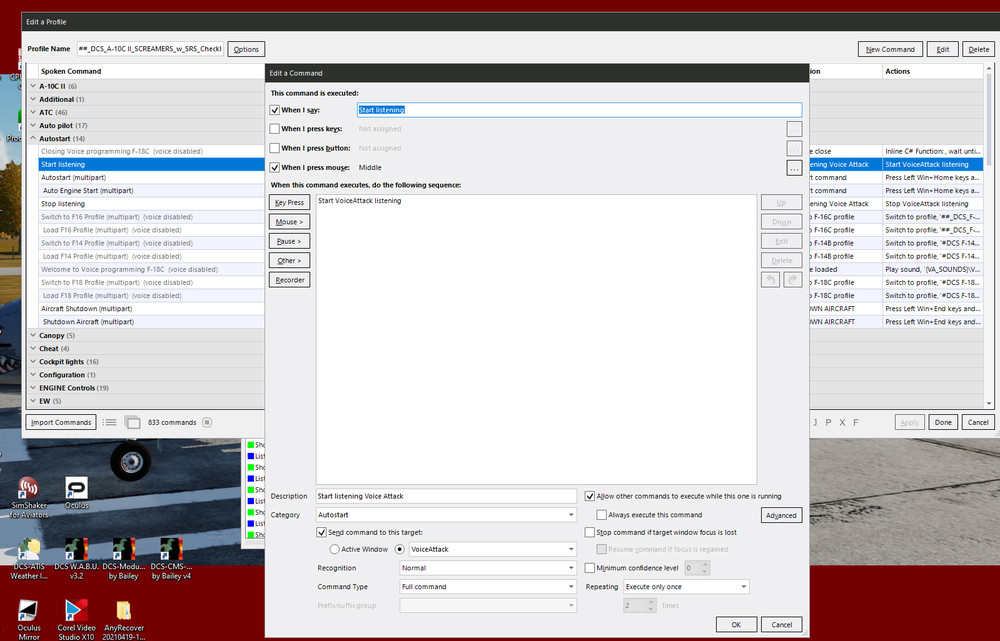This screenshot has height=641, width=1000.
Task: Open the 'Key Press' action button
Action: (289, 202)
